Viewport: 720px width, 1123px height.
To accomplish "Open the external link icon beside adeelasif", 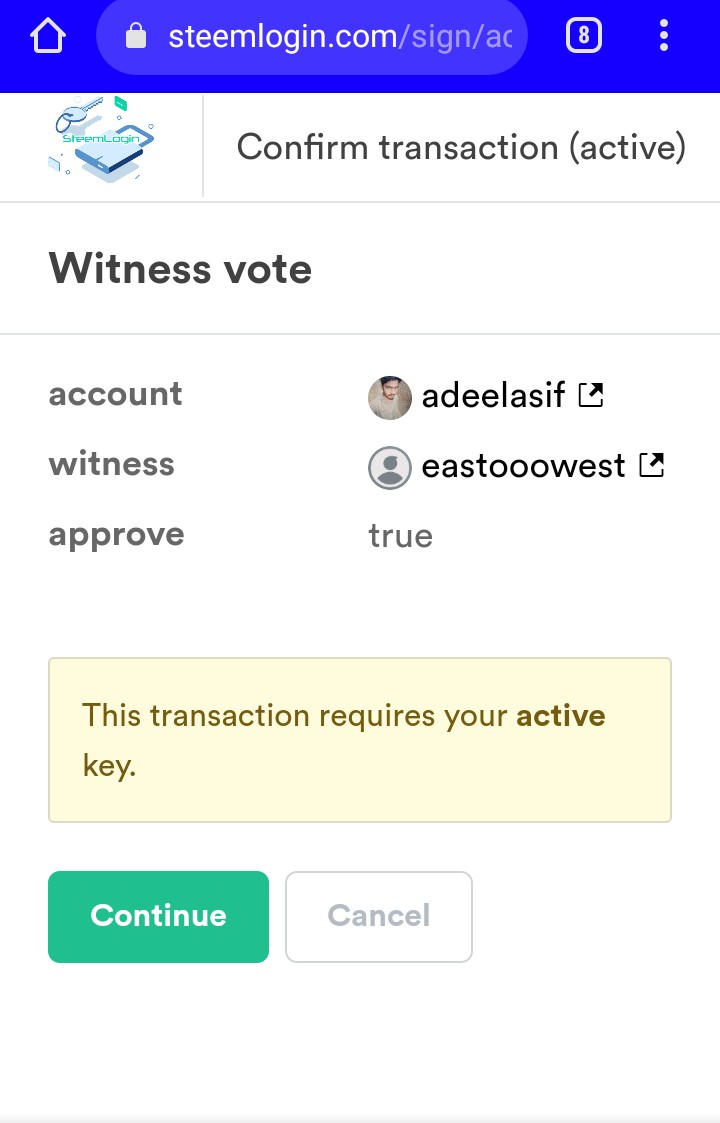I will coord(592,395).
